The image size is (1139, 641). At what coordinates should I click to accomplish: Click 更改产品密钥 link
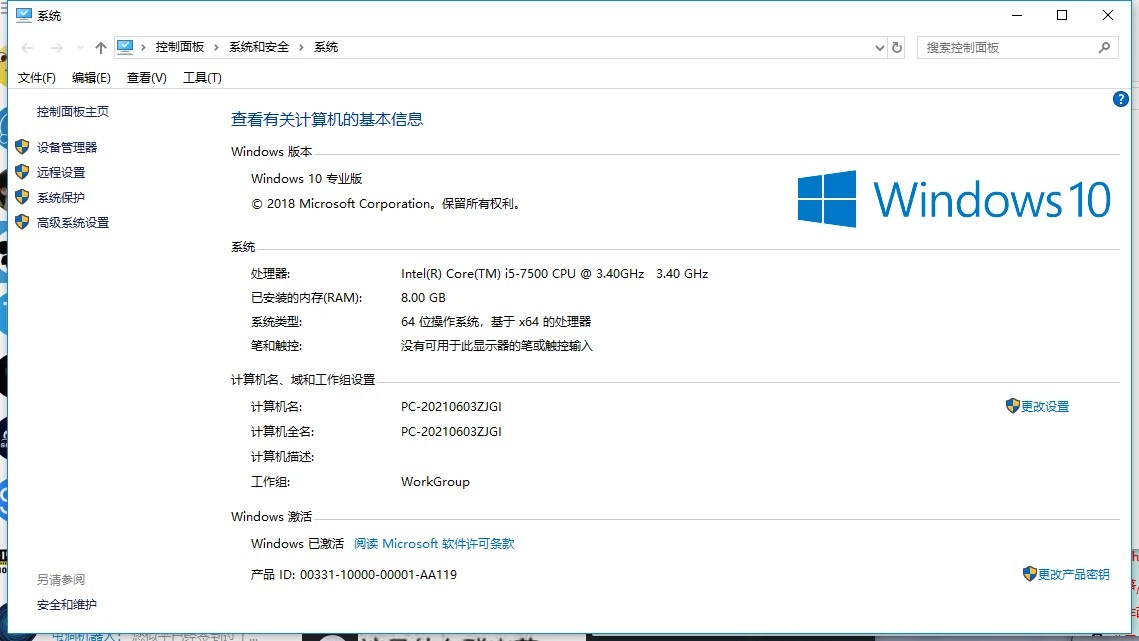(x=1074, y=574)
